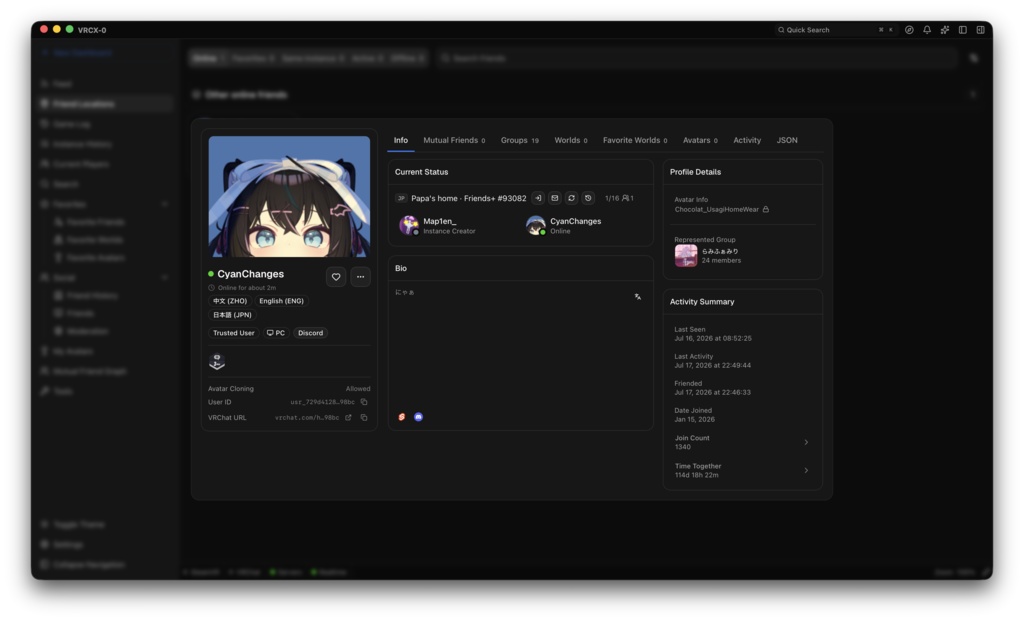Launch into Papa's home instance
Screen dimensions: 1024x621
click(x=537, y=199)
